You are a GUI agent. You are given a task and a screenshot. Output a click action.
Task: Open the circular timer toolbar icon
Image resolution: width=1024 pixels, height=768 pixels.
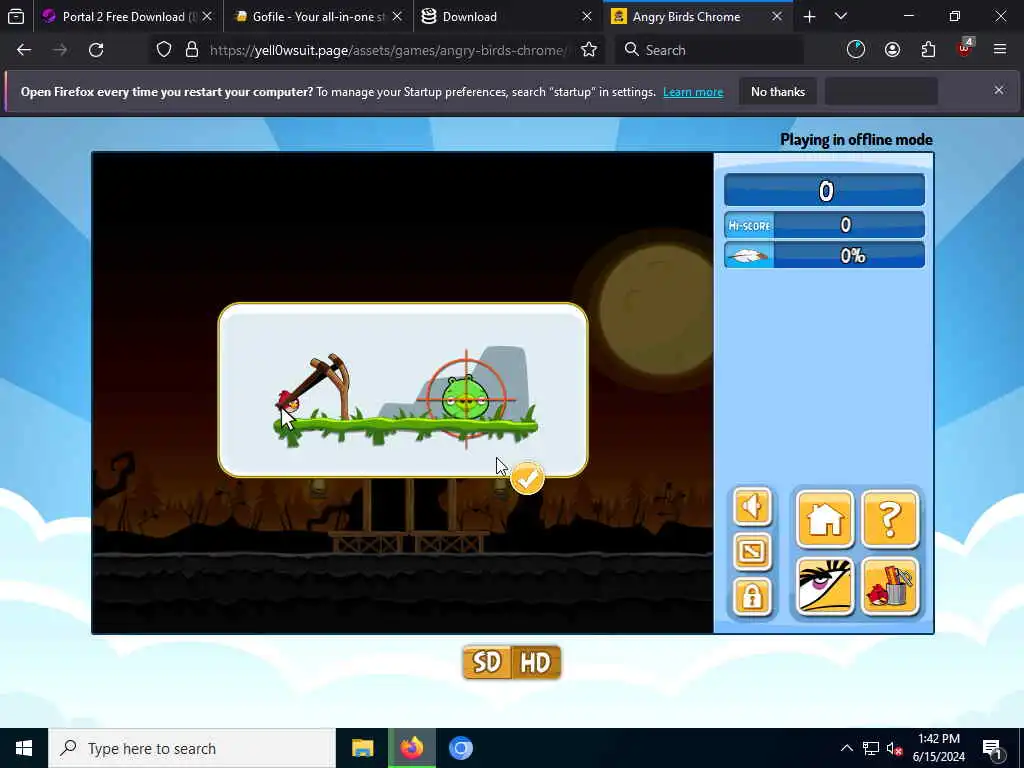coord(856,50)
